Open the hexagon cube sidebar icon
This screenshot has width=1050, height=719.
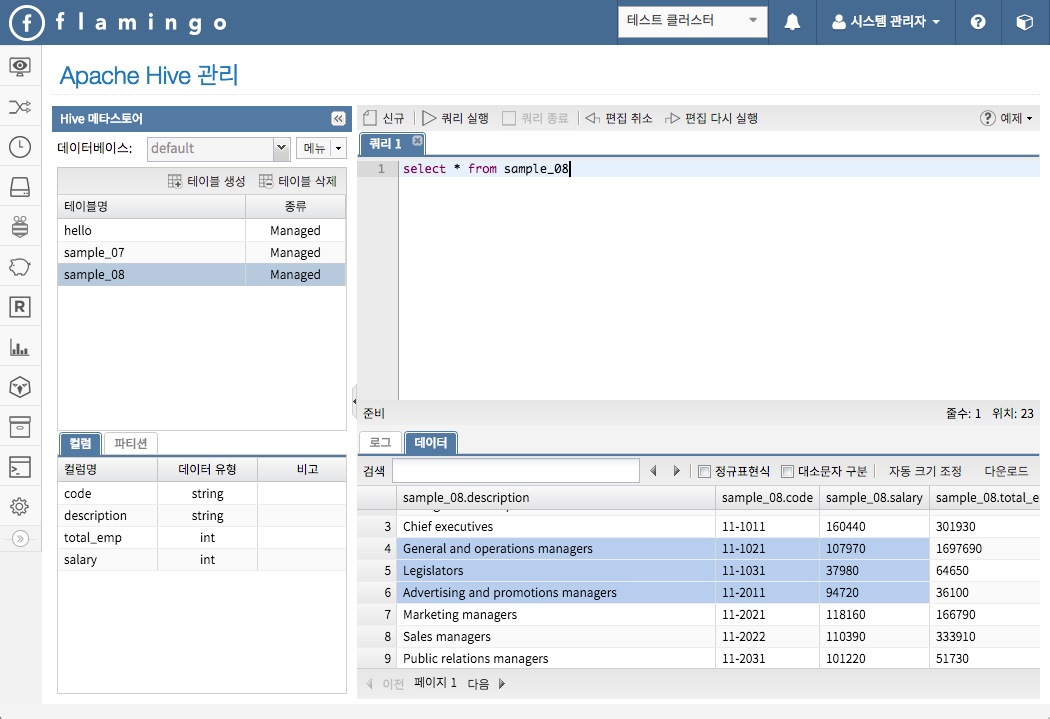(20, 387)
